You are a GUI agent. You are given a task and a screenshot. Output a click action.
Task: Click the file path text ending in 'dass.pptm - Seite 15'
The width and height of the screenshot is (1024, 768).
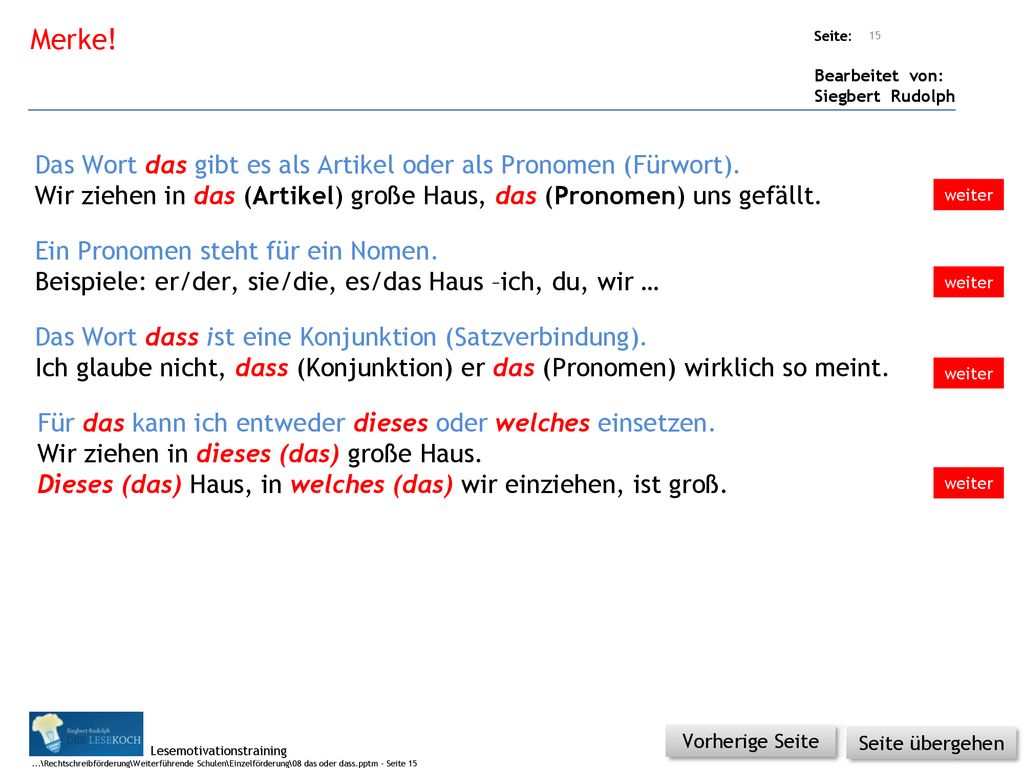click(224, 763)
